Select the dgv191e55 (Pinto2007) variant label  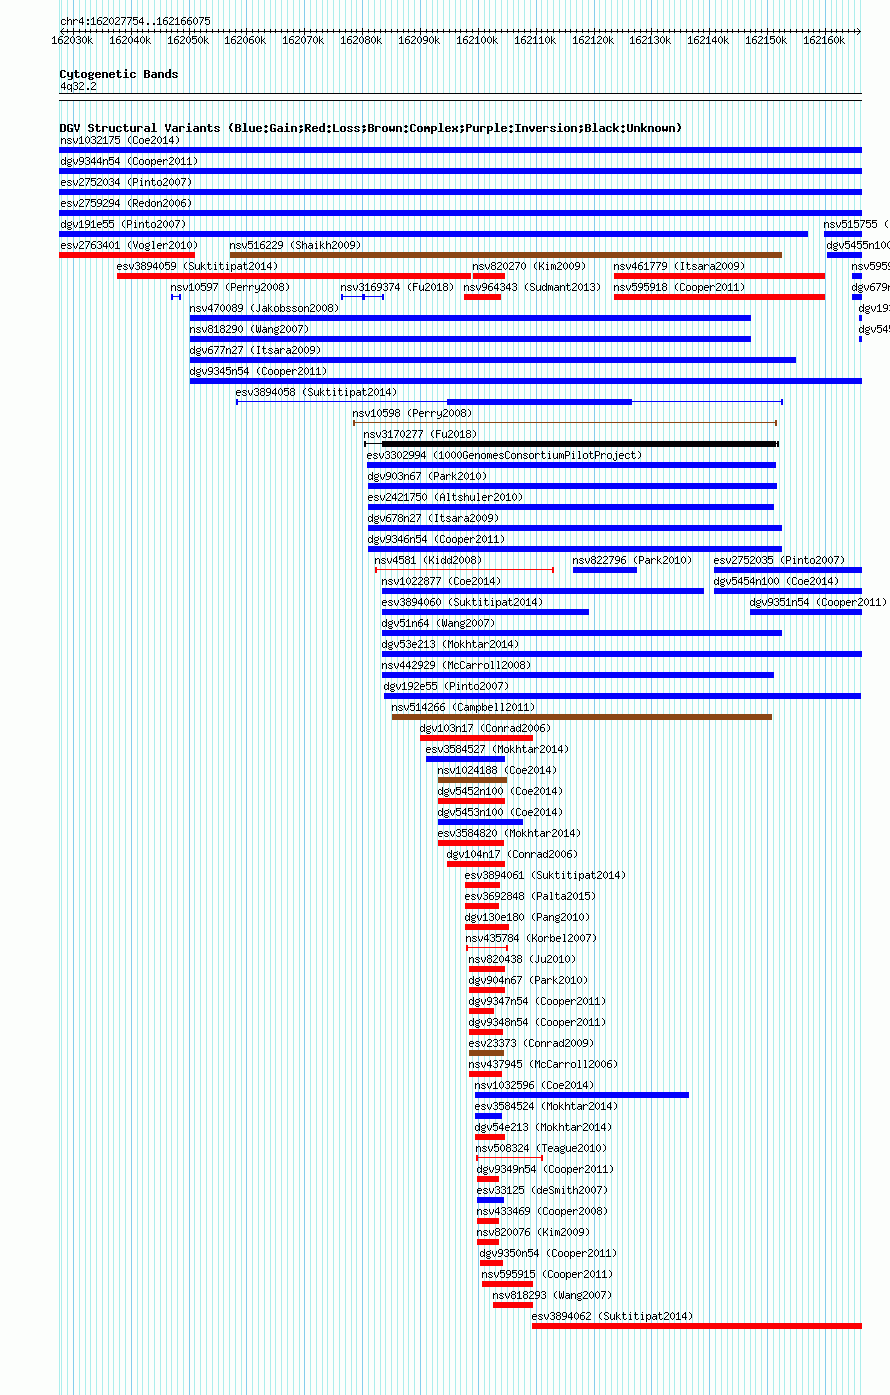[123, 224]
